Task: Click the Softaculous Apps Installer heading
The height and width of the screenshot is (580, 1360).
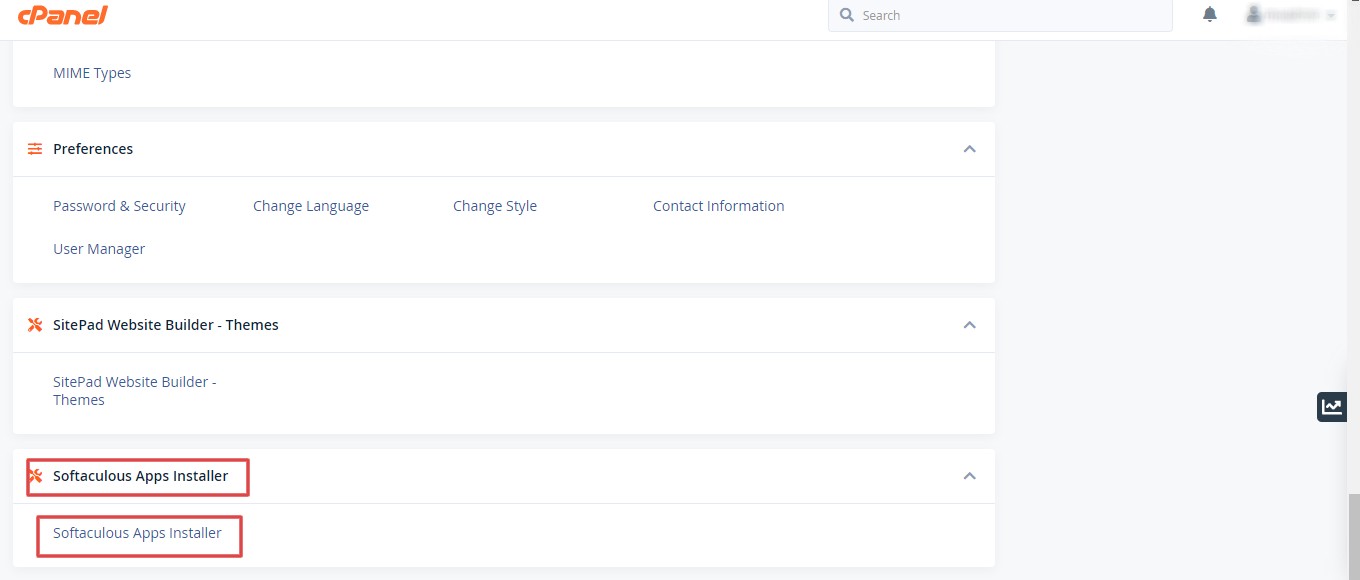Action: [x=141, y=476]
